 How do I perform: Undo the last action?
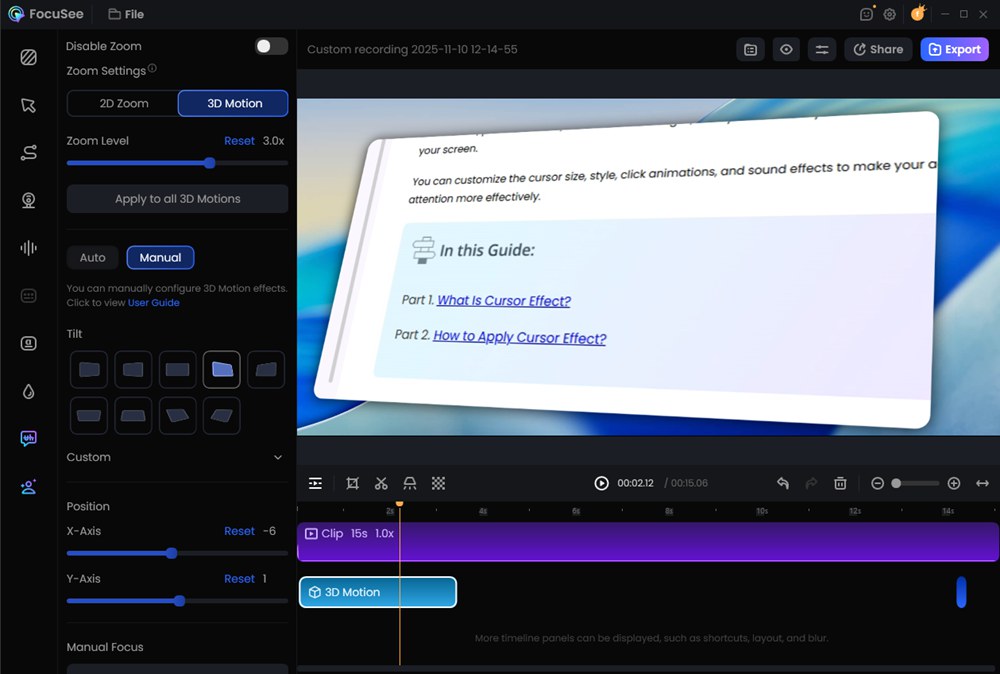(x=783, y=483)
